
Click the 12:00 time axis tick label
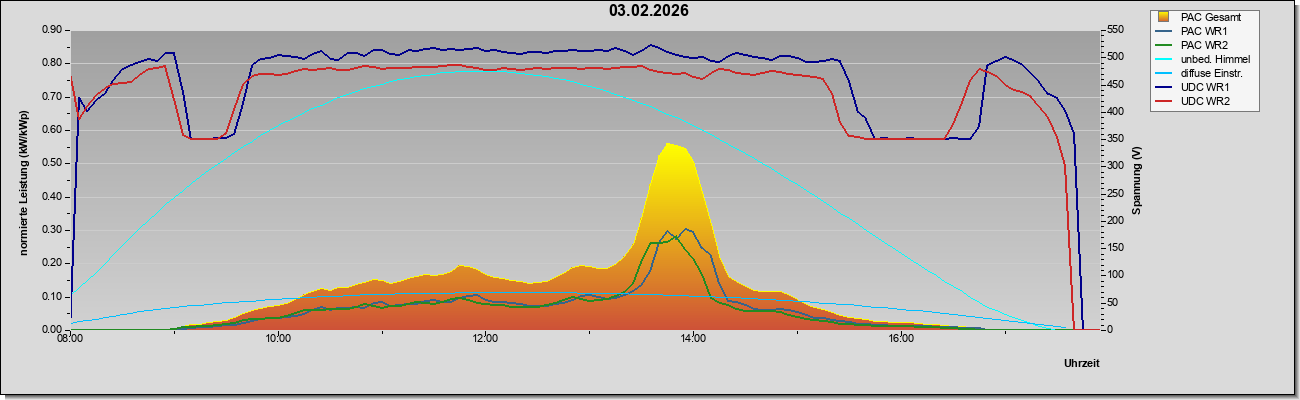pos(485,339)
